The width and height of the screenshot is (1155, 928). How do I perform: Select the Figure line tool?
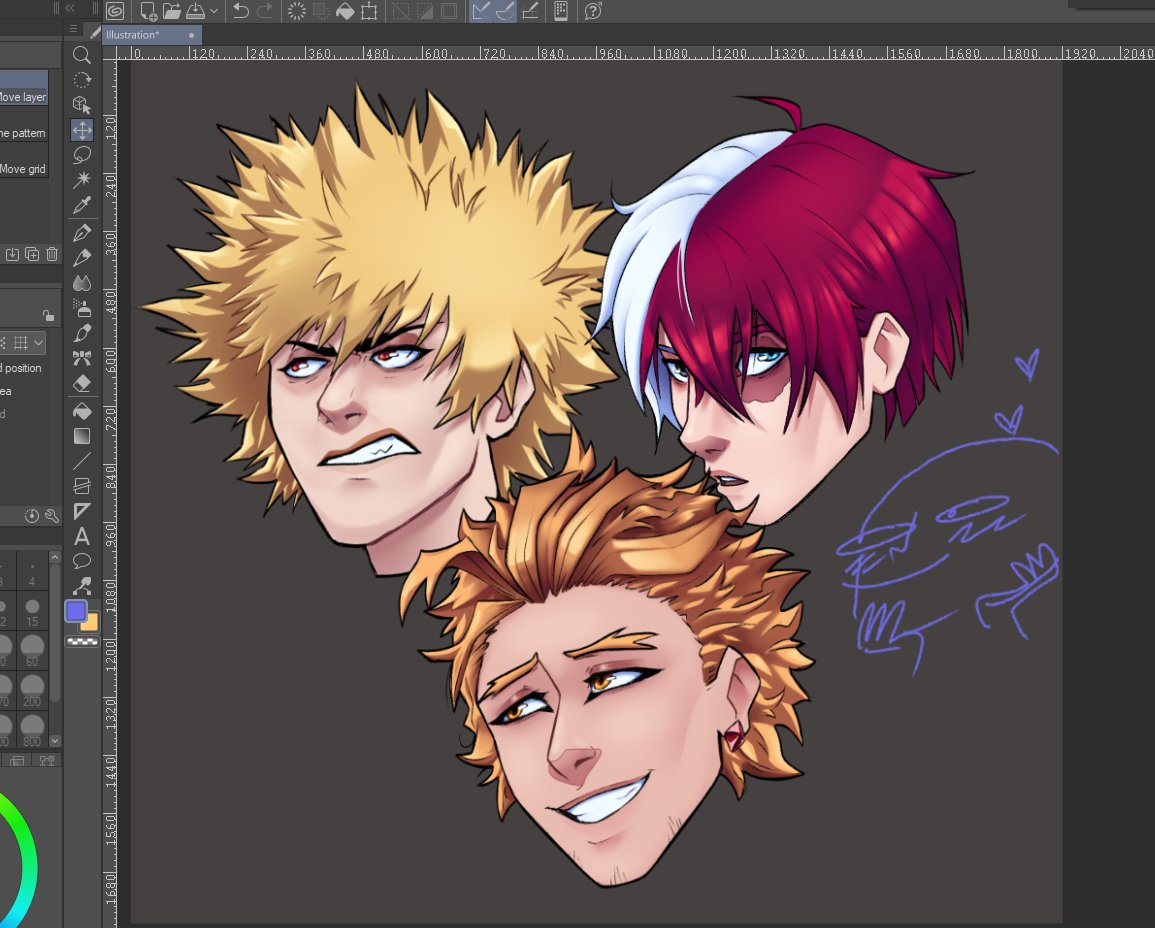82,461
